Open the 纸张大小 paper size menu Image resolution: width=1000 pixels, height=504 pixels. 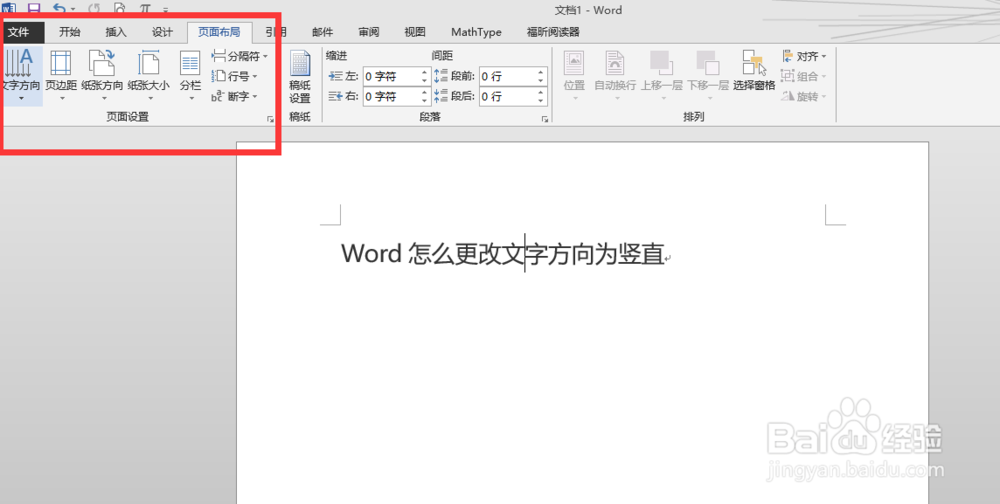click(x=149, y=75)
